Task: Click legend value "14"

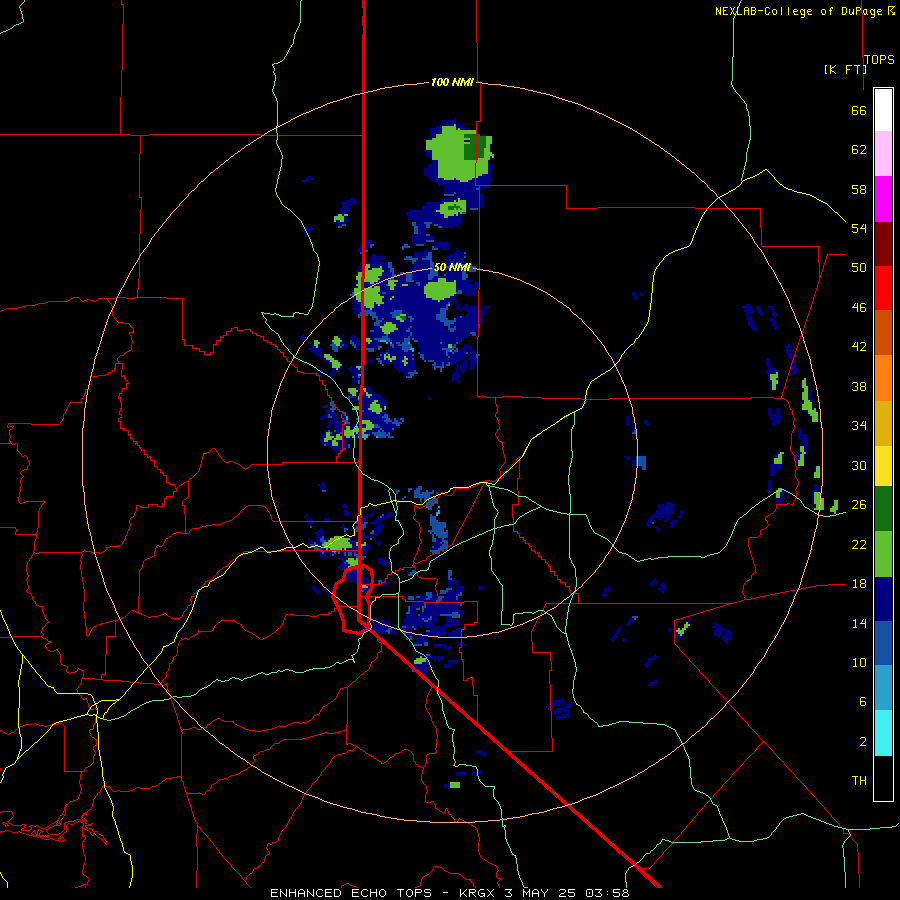Action: pos(859,623)
